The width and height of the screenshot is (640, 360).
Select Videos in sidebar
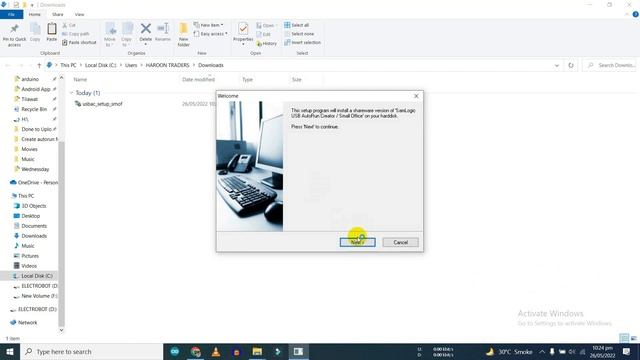tap(29, 266)
